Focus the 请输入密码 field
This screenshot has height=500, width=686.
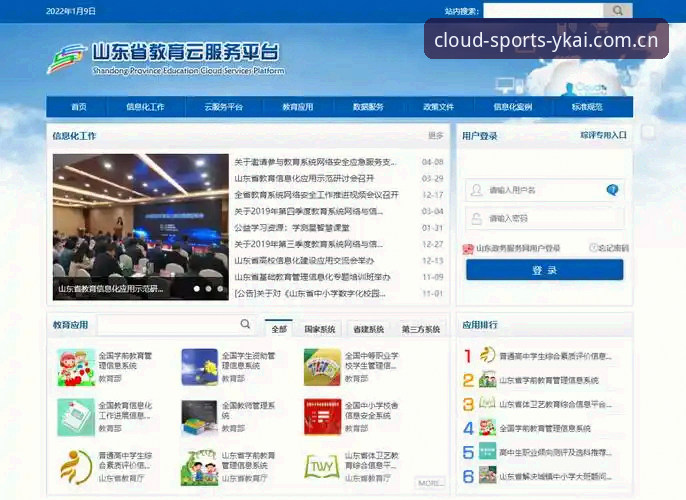(x=545, y=218)
